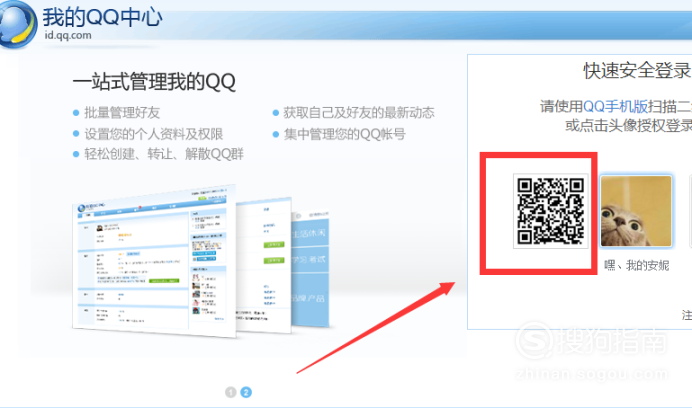
Task: Switch to carousel slide 1 dot
Action: (231, 392)
